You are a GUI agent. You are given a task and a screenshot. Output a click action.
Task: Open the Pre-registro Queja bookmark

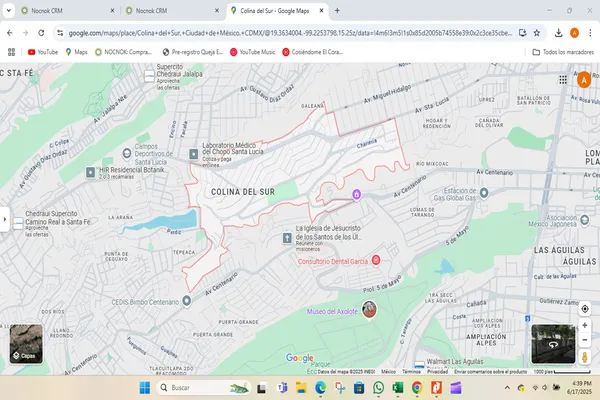coord(192,52)
